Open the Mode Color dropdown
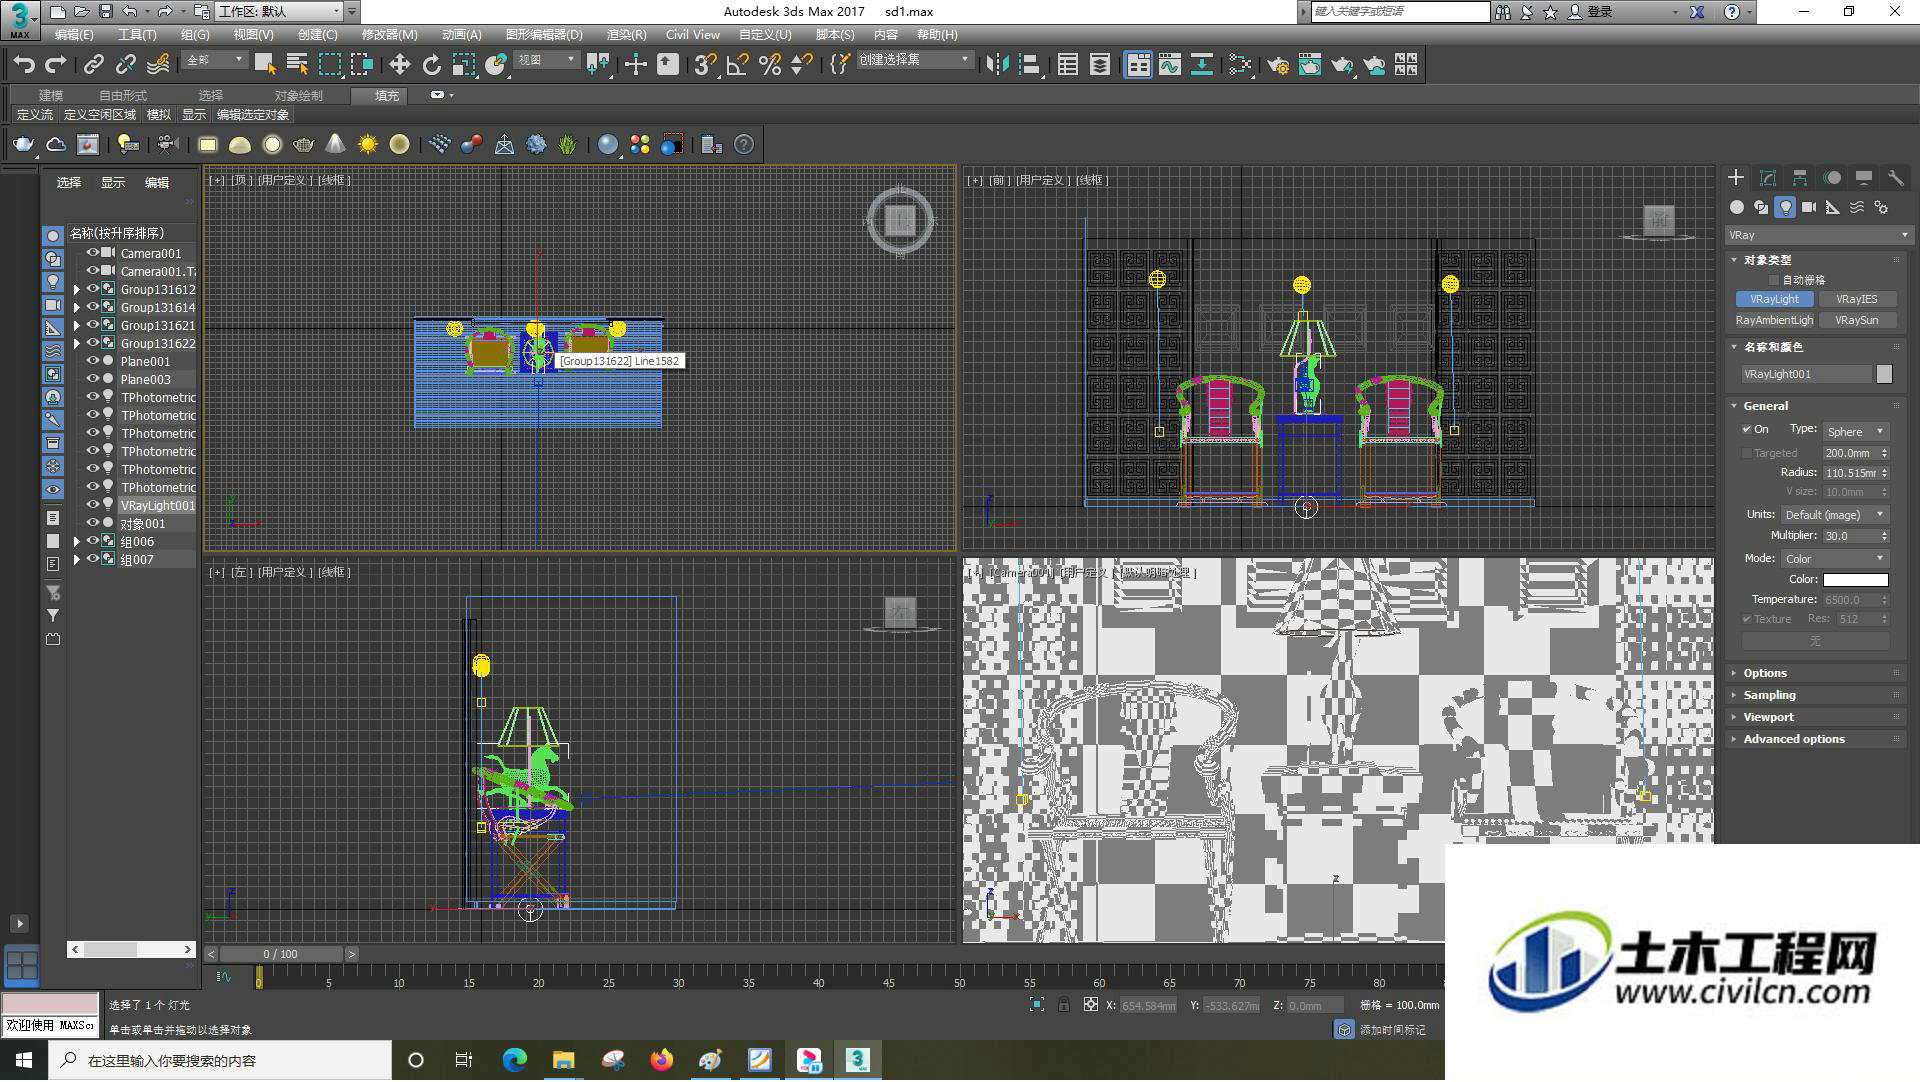1920x1082 pixels. (1834, 558)
